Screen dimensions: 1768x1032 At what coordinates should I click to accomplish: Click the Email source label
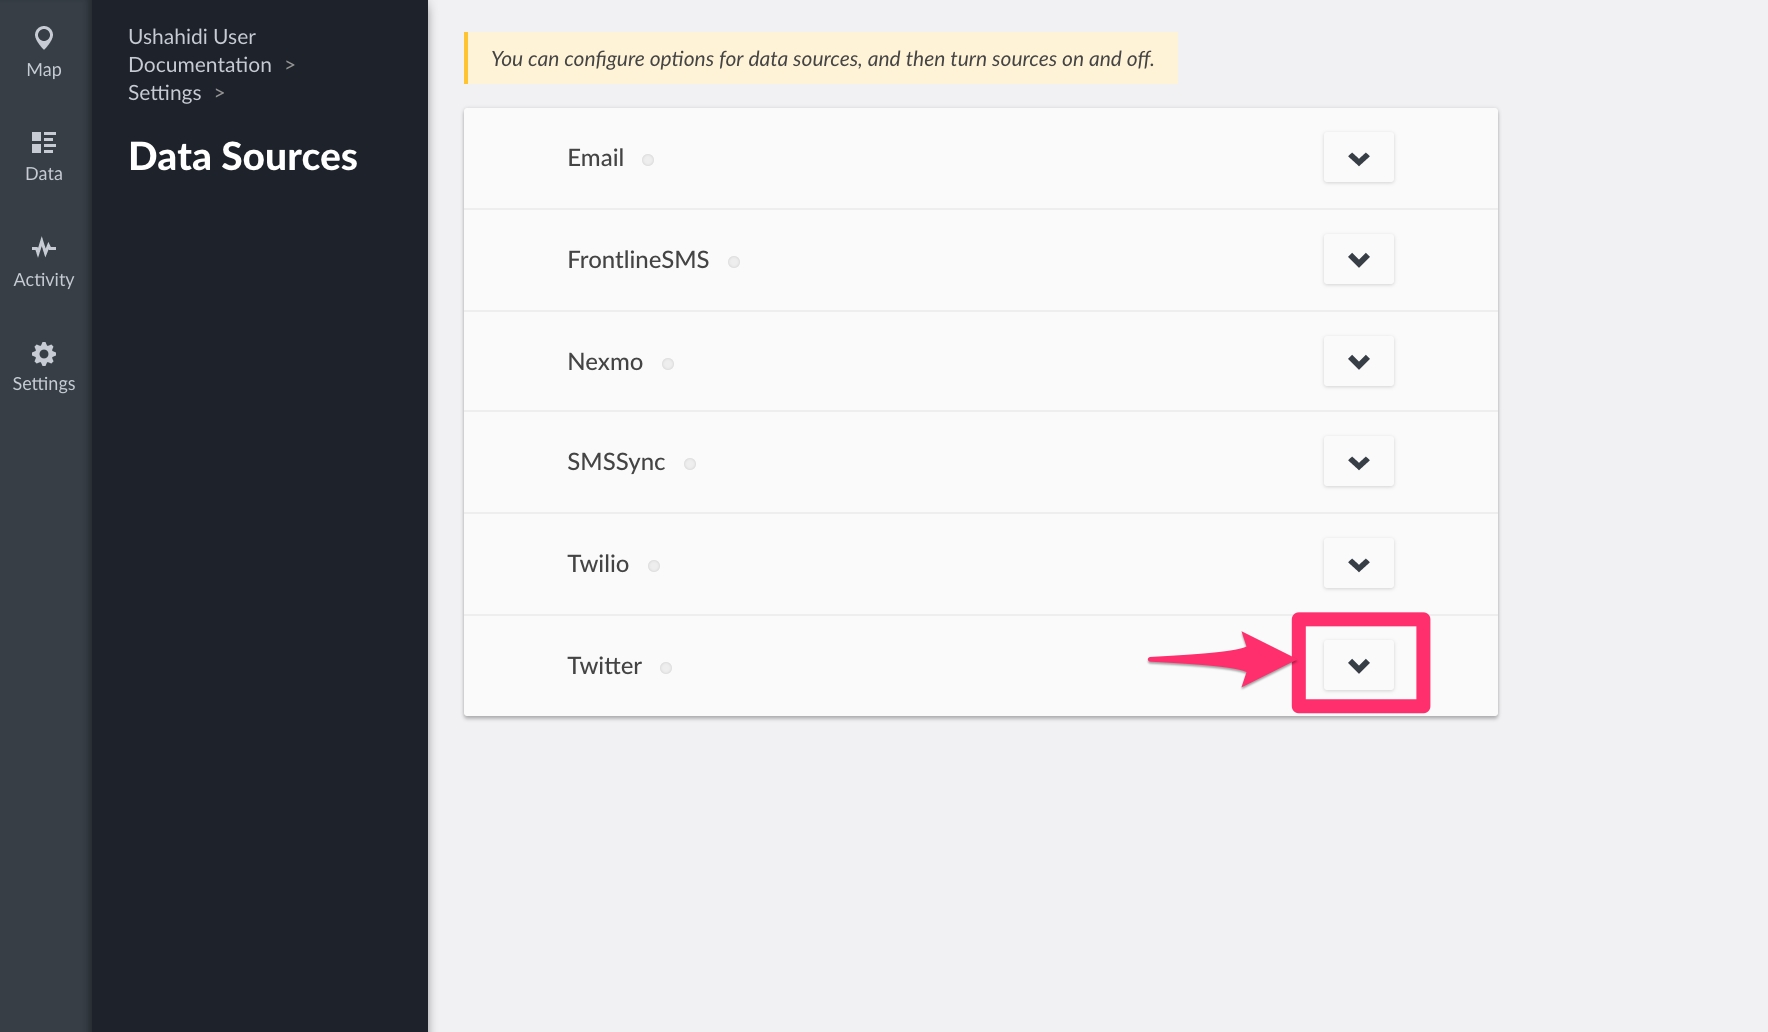(x=595, y=158)
